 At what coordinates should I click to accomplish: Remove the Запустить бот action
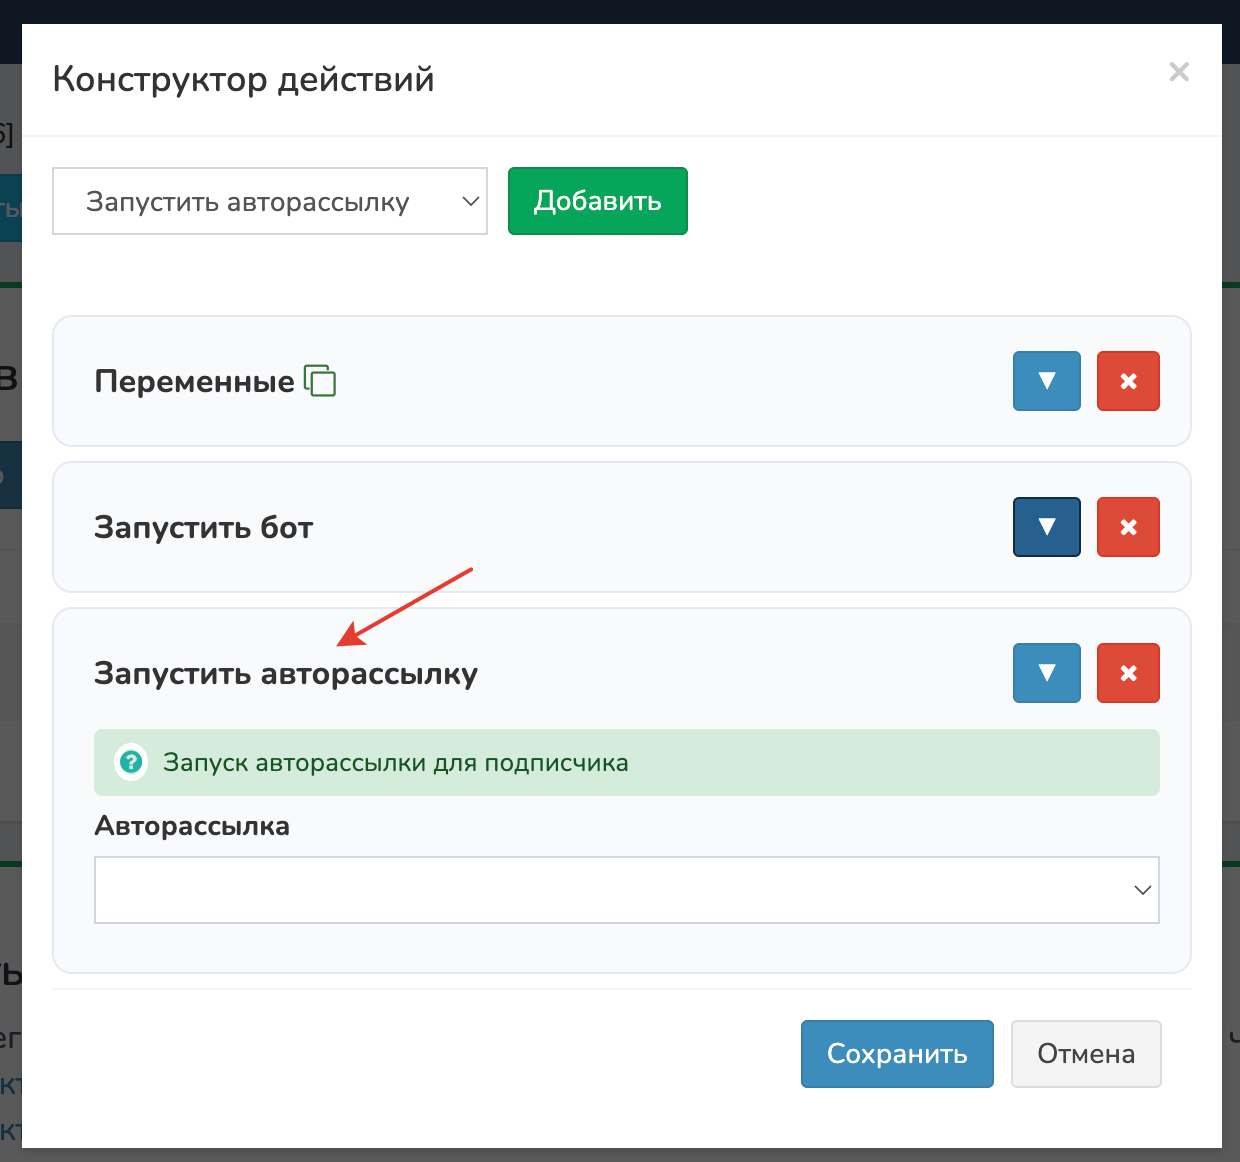(1128, 527)
